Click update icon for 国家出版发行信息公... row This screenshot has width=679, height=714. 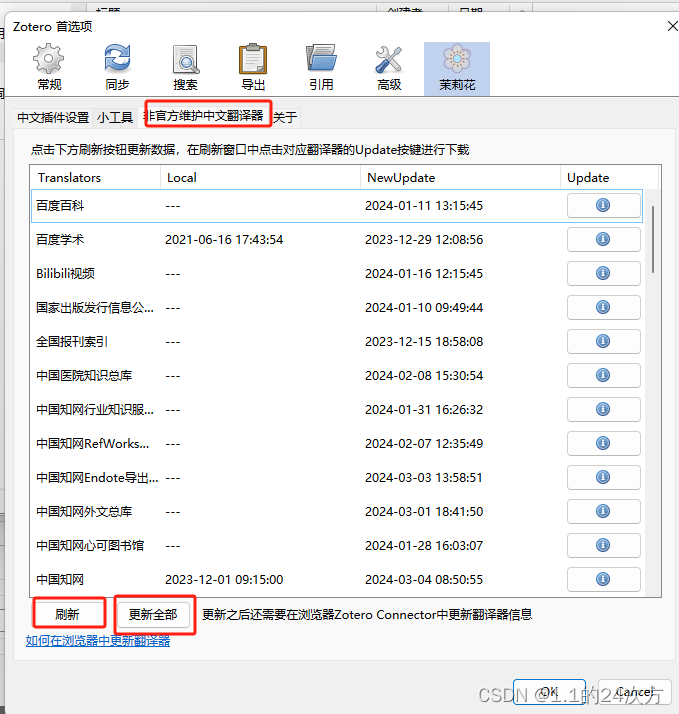click(x=603, y=307)
